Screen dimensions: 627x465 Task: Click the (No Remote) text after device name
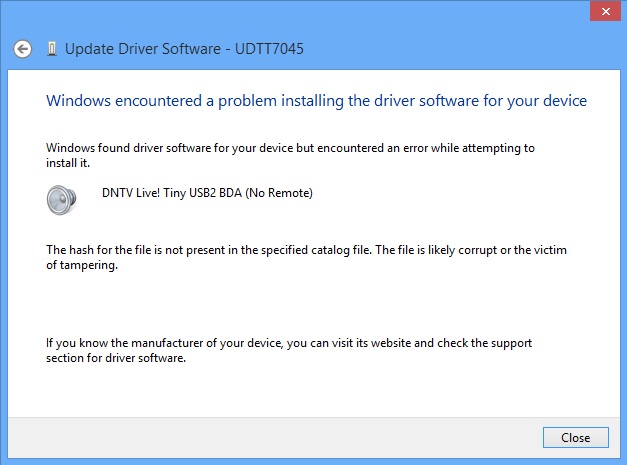pyautogui.click(x=284, y=193)
